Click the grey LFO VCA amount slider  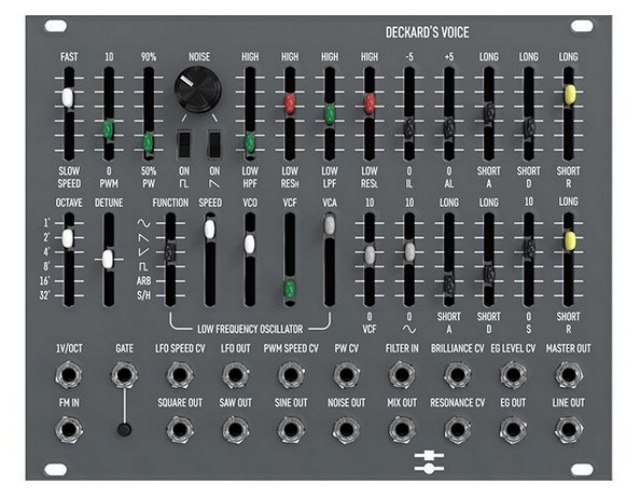pos(329,225)
